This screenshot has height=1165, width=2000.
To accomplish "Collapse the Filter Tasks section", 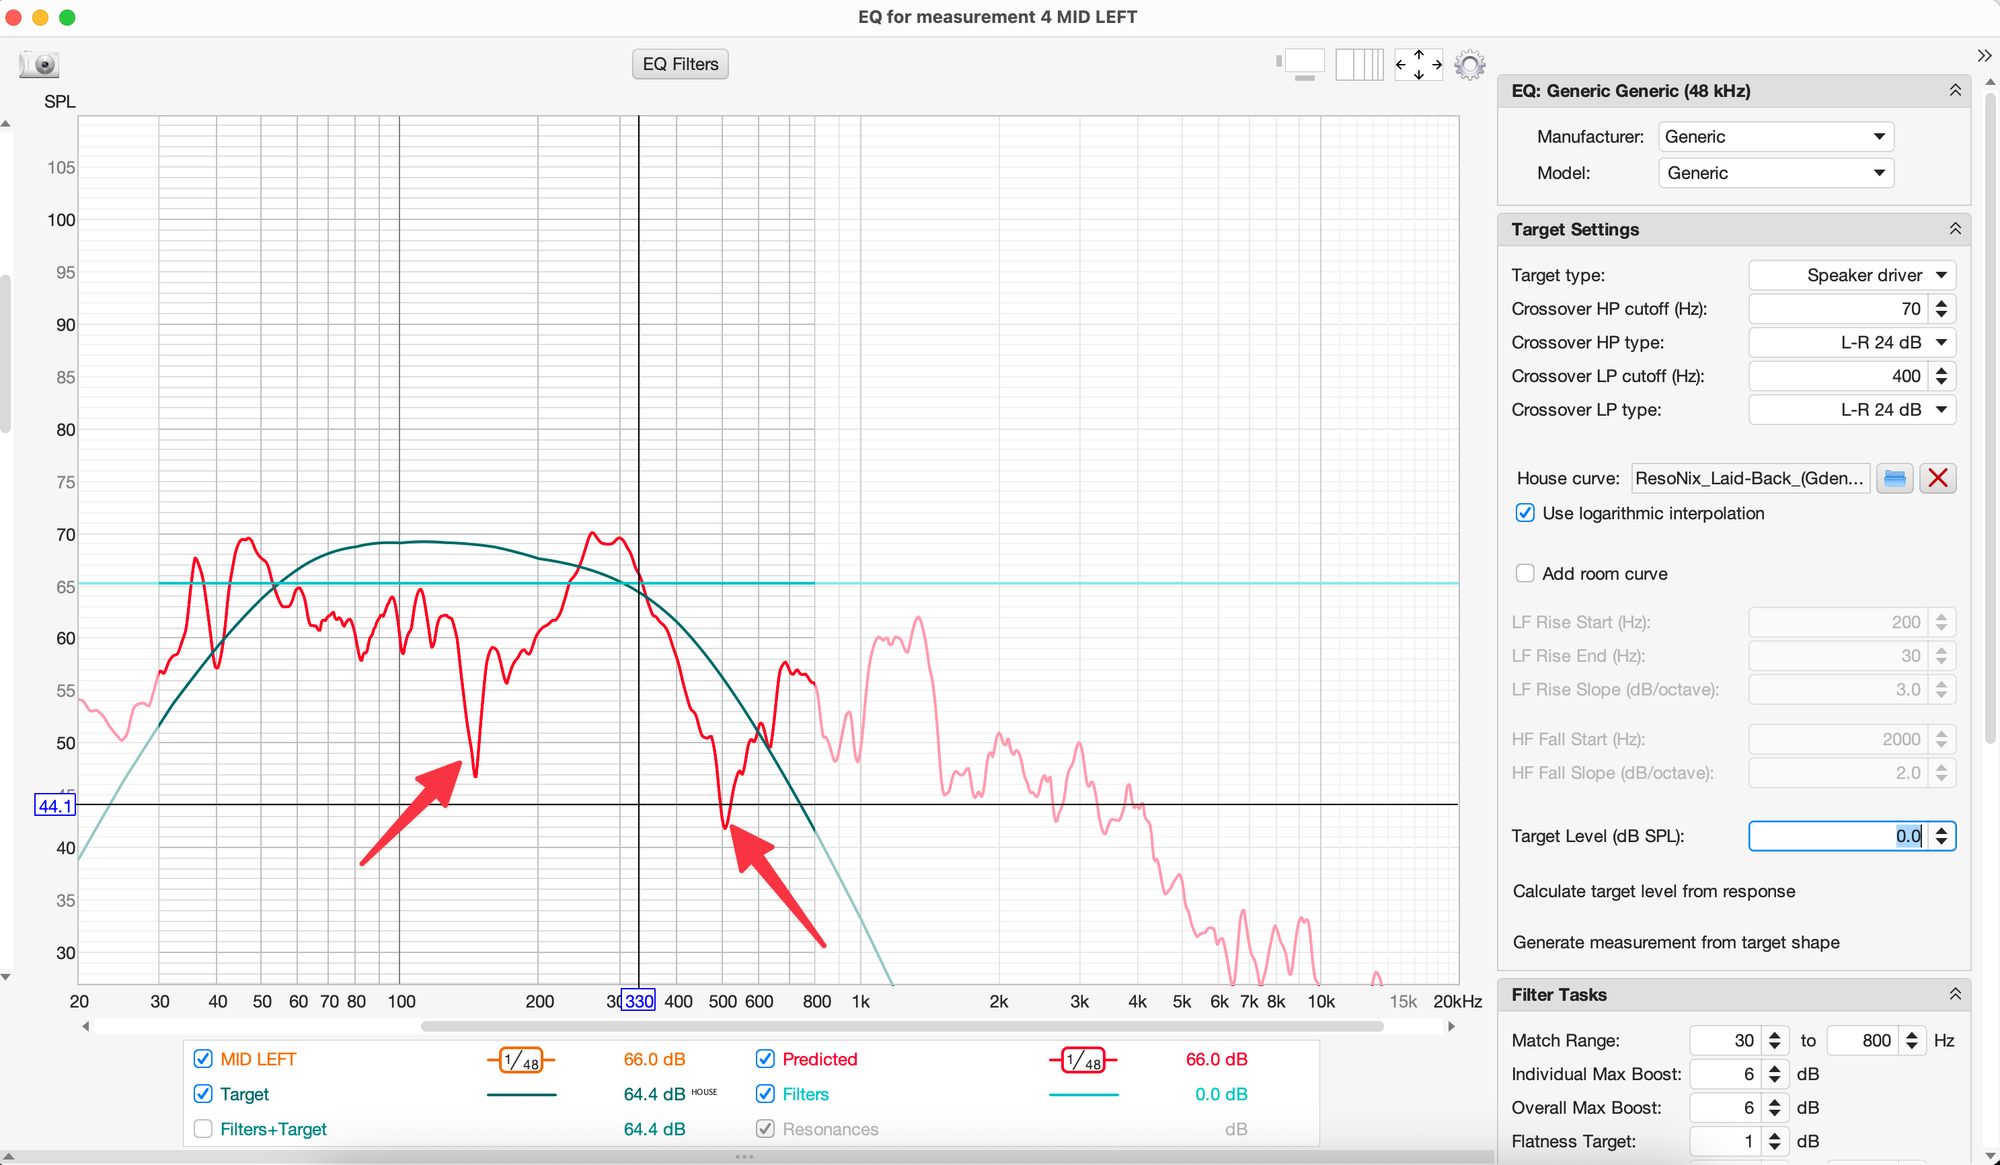I will coord(1954,994).
